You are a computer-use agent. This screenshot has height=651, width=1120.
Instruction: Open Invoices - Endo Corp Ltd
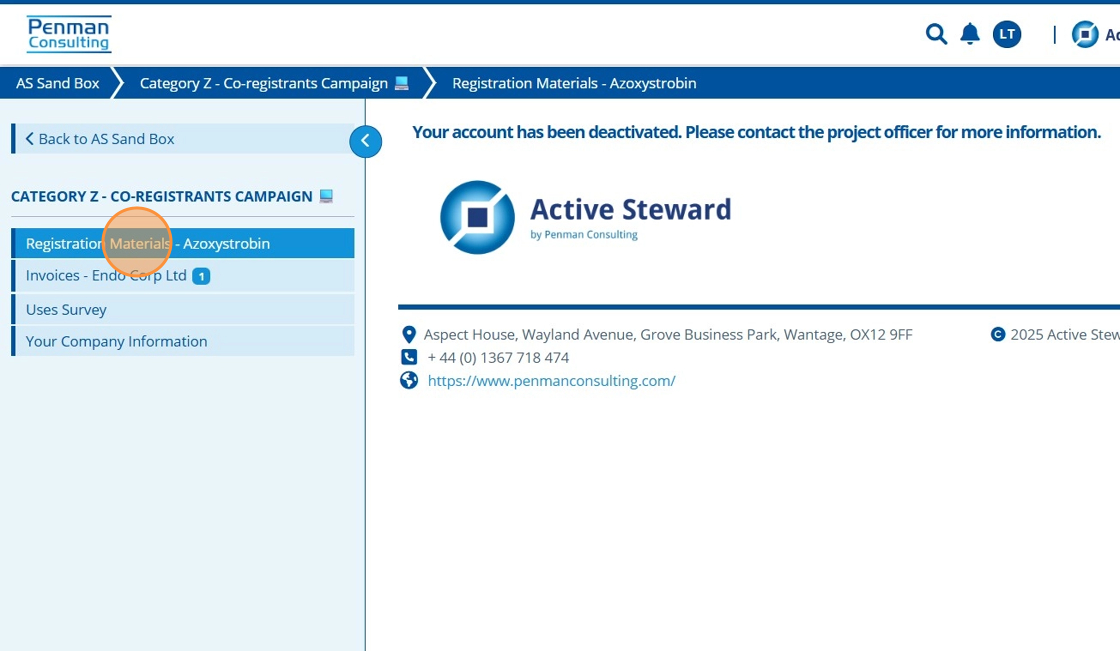pos(183,276)
